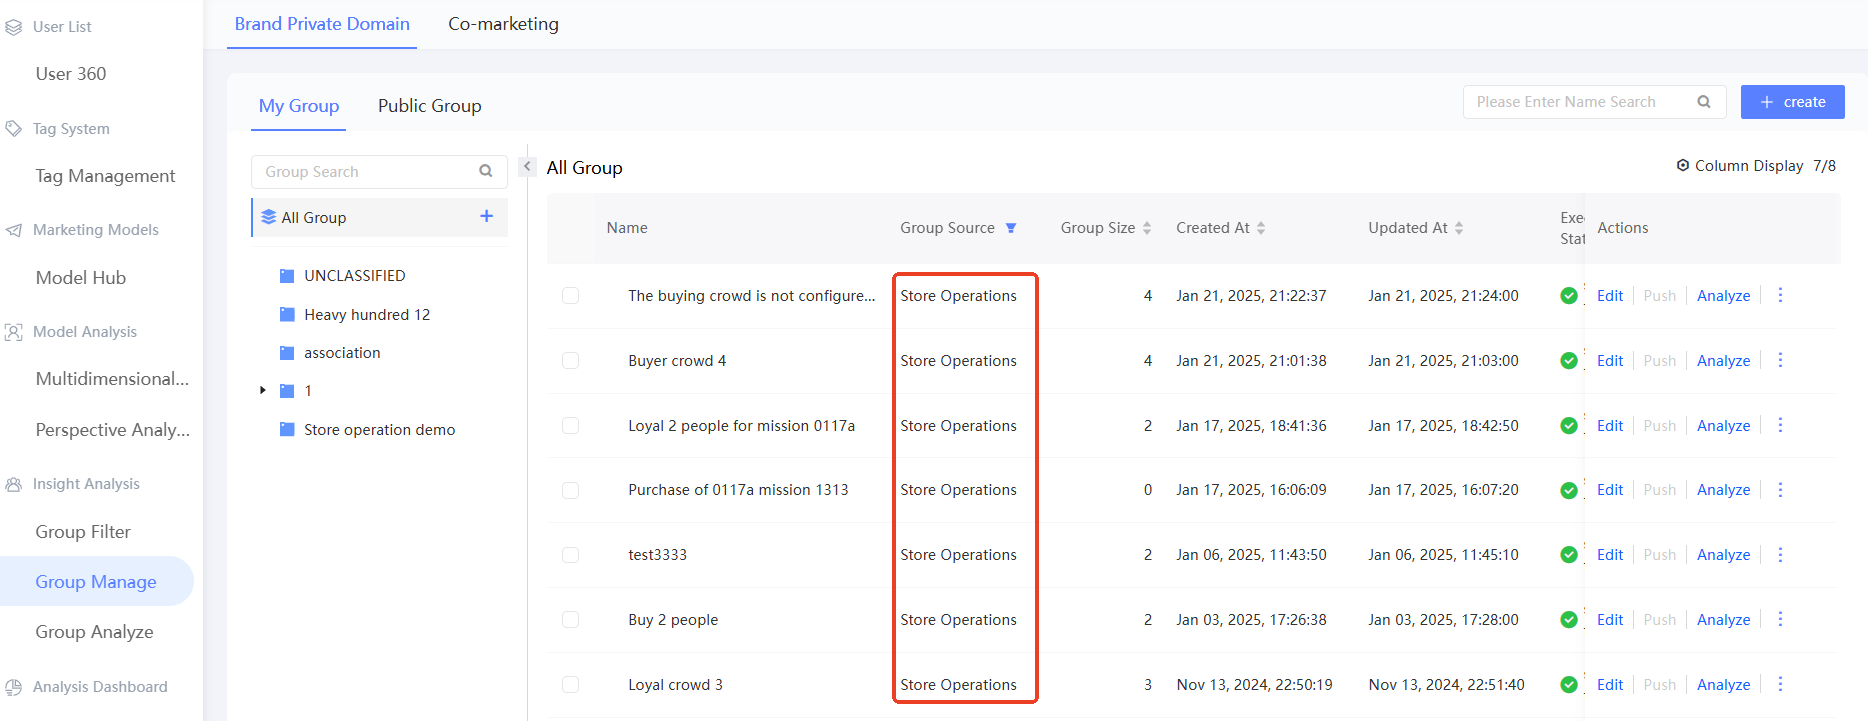This screenshot has height=721, width=1868.
Task: Select All Group in group tree
Action: tap(380, 217)
